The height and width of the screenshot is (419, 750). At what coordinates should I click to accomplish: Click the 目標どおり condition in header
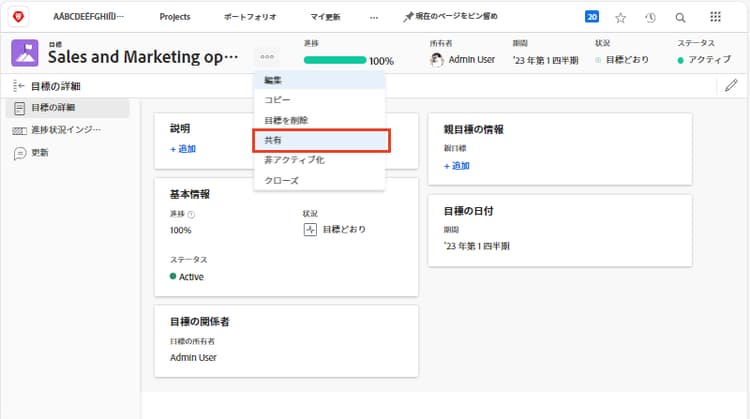622,60
